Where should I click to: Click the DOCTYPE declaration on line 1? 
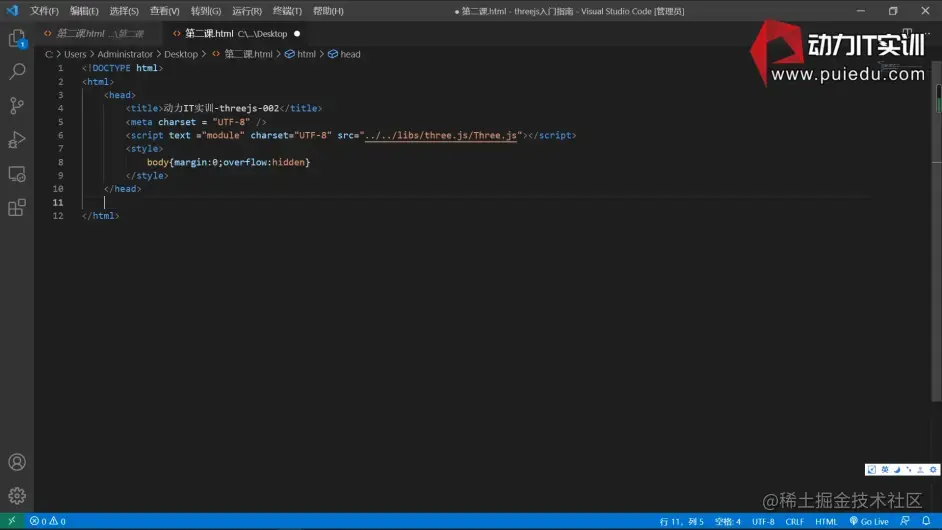click(x=123, y=68)
